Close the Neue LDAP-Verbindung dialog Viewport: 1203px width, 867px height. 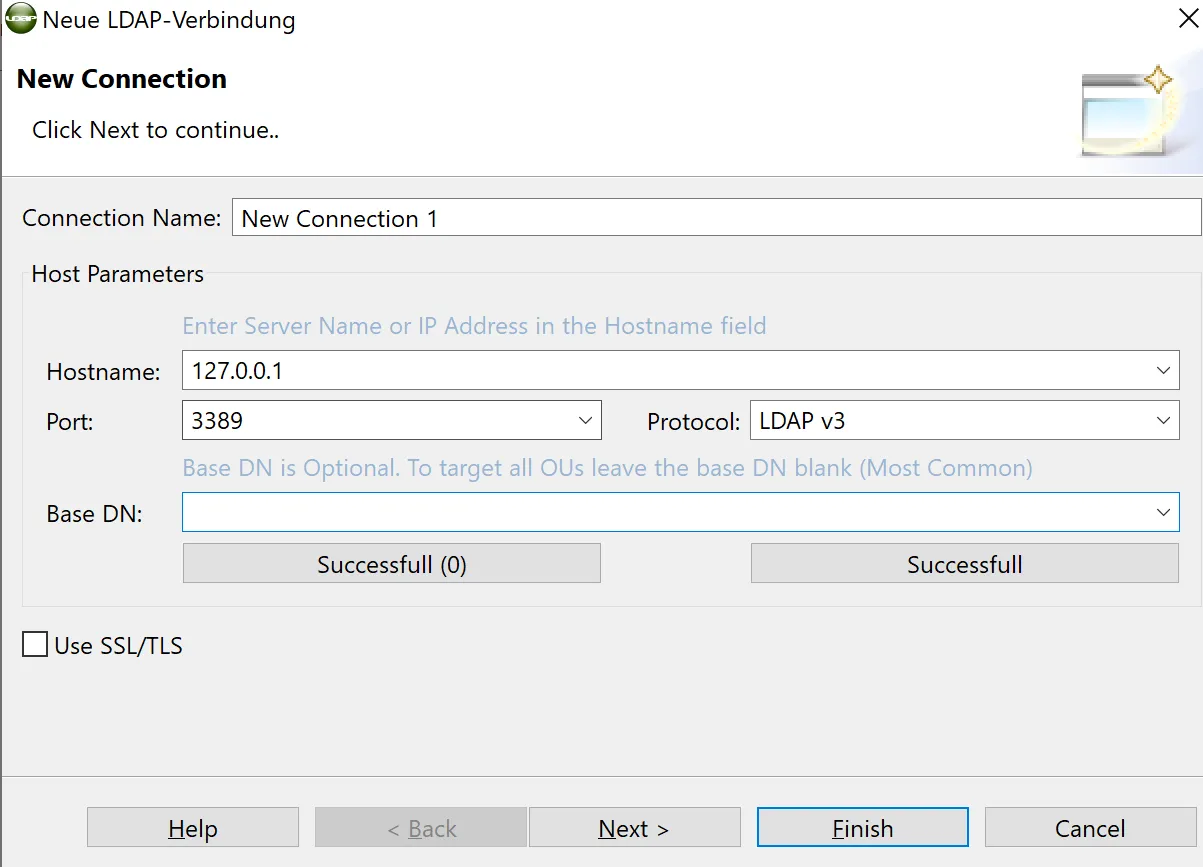[x=1188, y=18]
